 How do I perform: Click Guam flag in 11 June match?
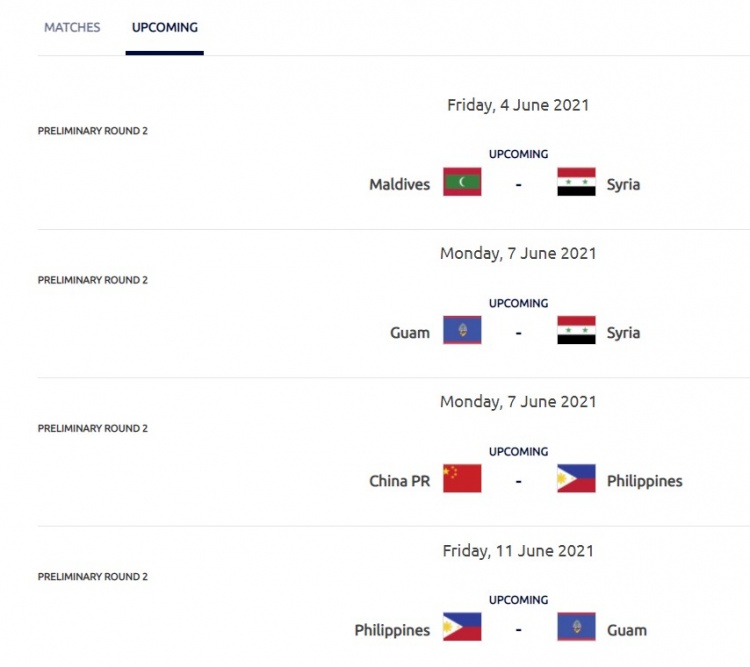click(576, 627)
